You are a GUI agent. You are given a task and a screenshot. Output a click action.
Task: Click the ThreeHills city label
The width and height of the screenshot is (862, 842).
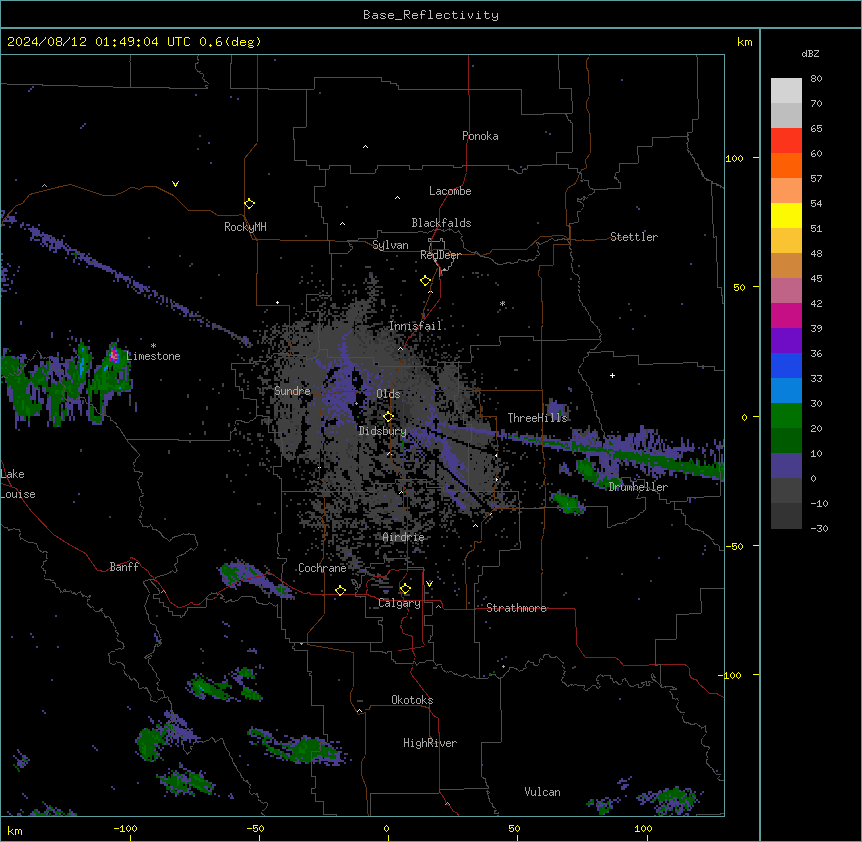(x=538, y=418)
